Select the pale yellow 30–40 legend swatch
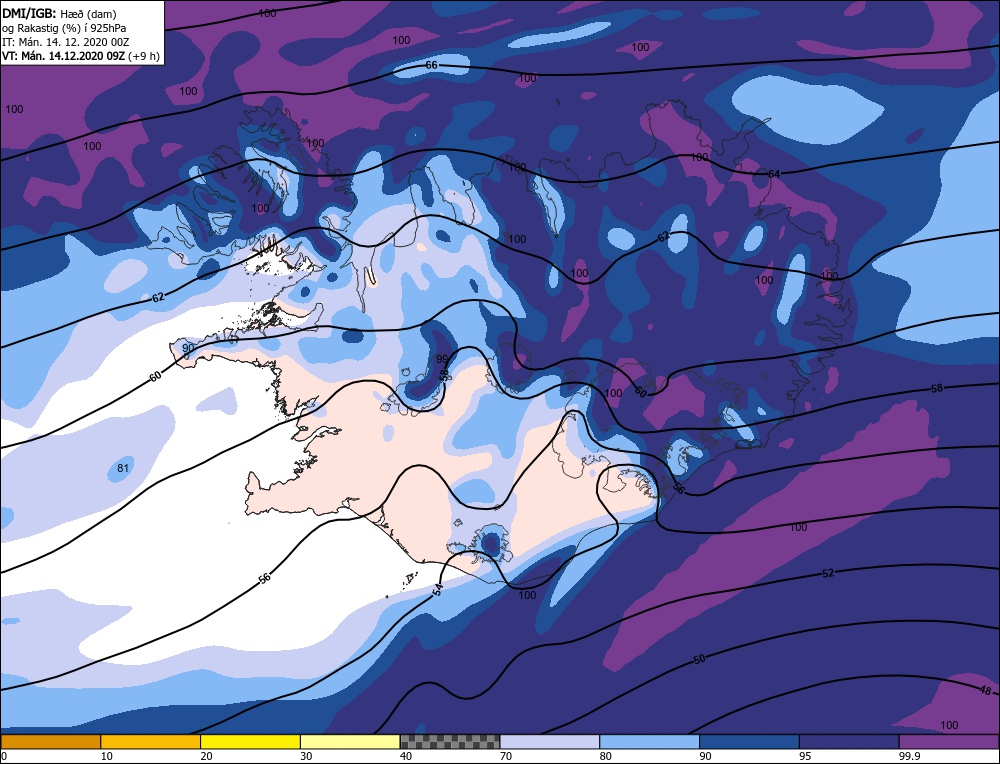Image resolution: width=1000 pixels, height=764 pixels. point(350,741)
